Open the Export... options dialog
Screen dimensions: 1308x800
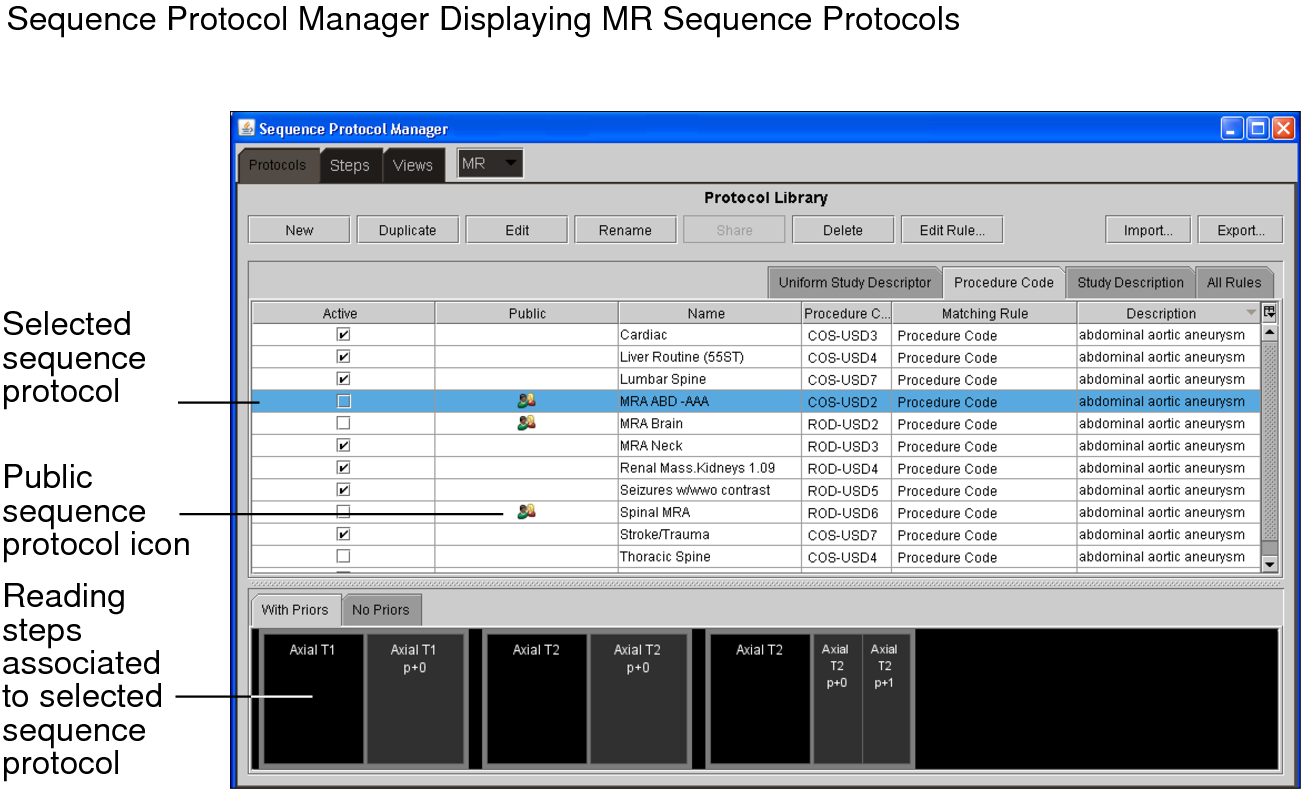[1240, 230]
